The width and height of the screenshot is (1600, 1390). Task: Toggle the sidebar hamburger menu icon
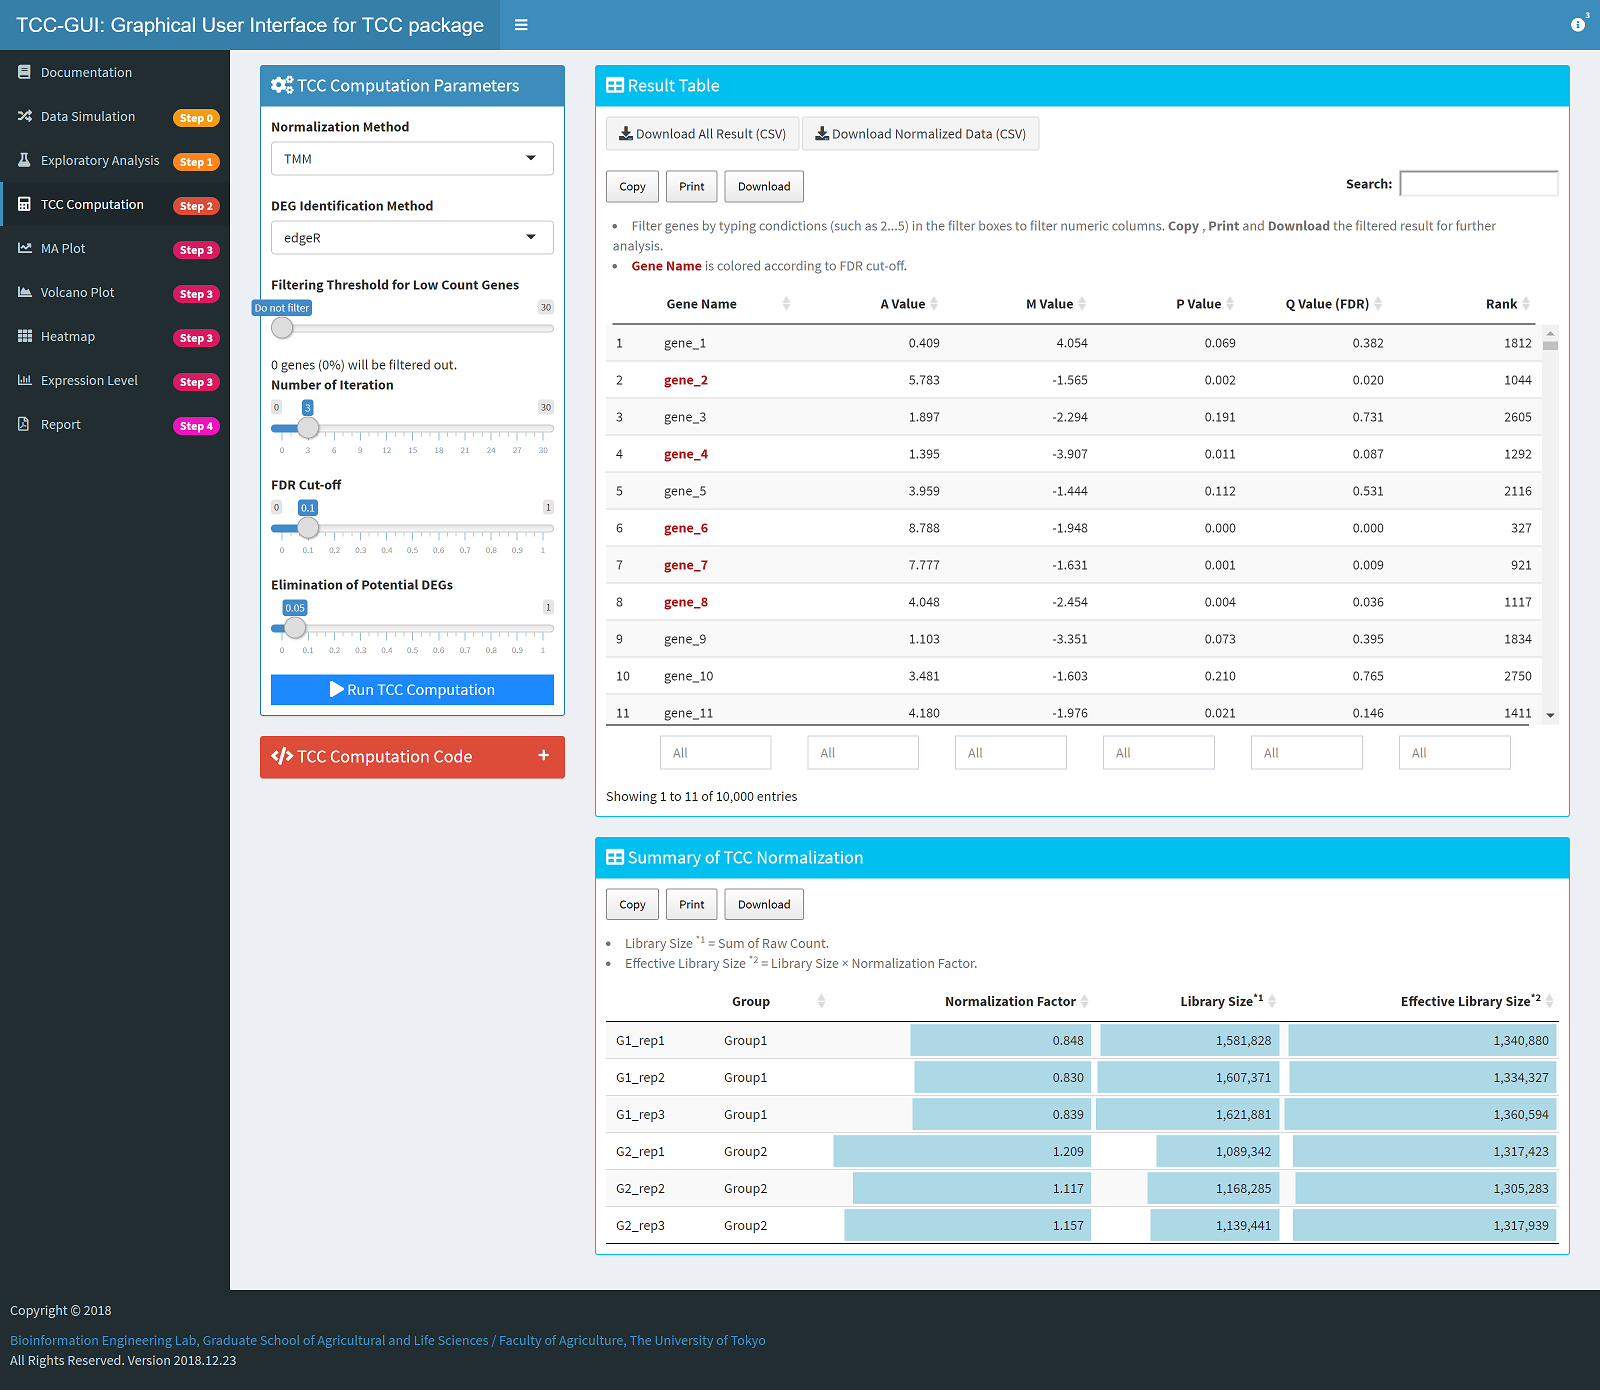521,25
